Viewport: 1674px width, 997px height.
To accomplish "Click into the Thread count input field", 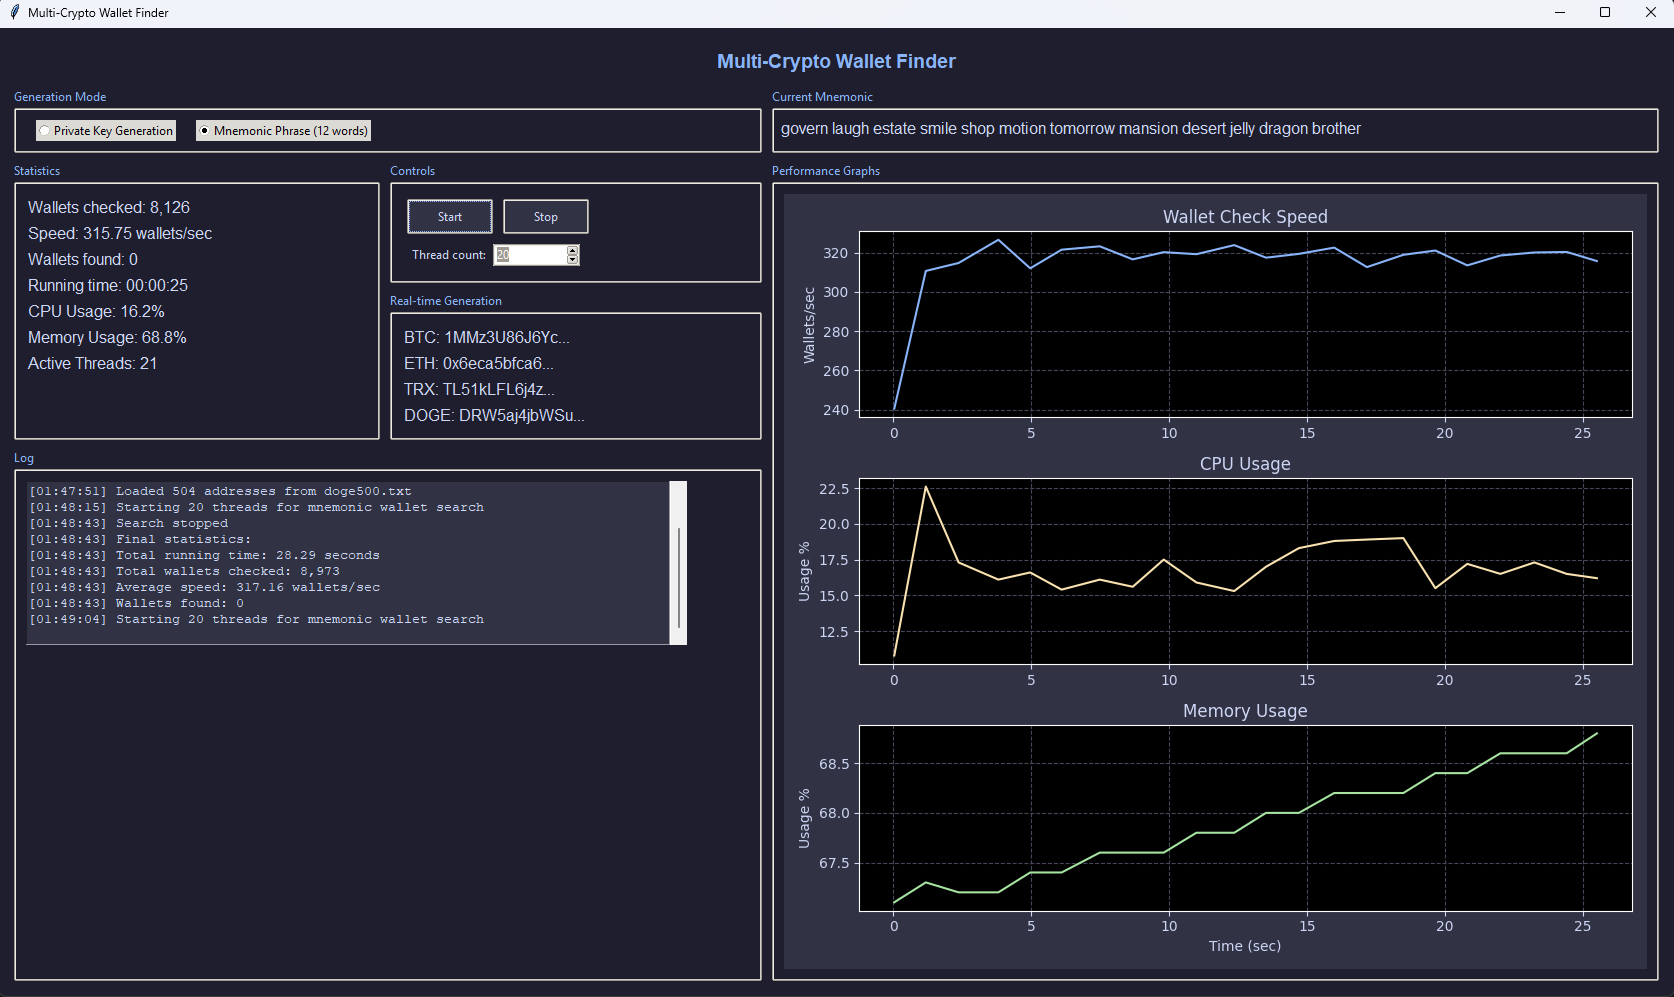I will tap(530, 255).
